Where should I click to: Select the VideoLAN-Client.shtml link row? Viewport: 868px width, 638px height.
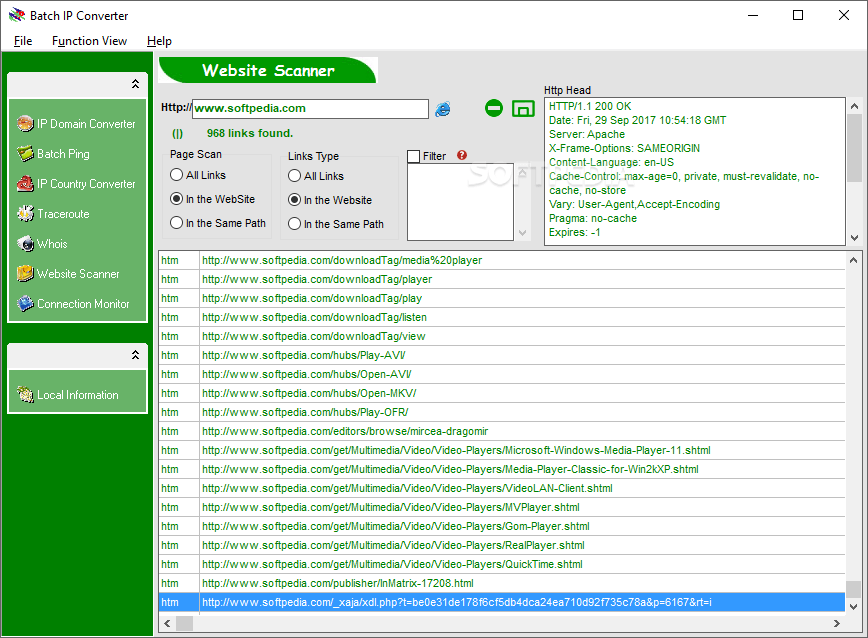point(502,488)
